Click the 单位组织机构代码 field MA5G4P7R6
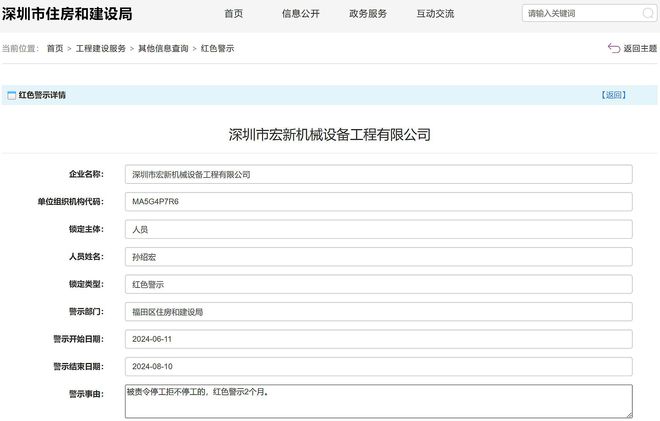The height and width of the screenshot is (421, 660). pos(378,202)
